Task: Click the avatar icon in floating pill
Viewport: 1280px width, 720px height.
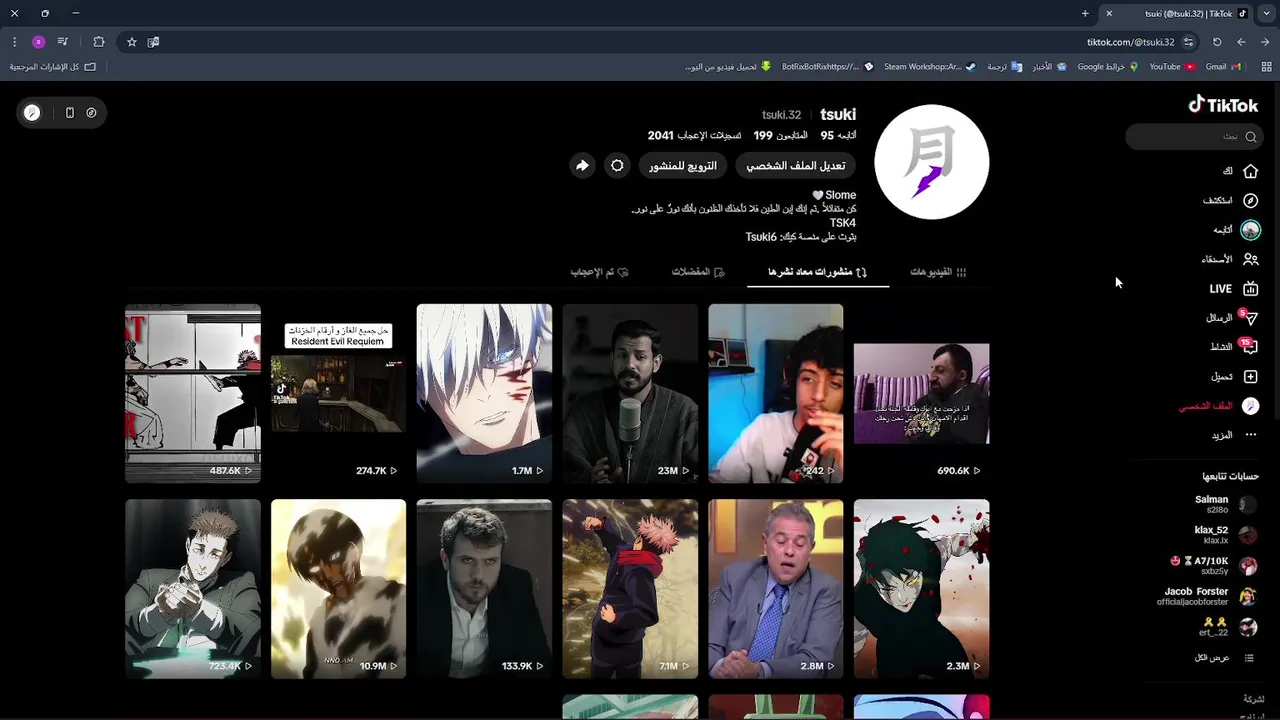Action: [x=32, y=113]
